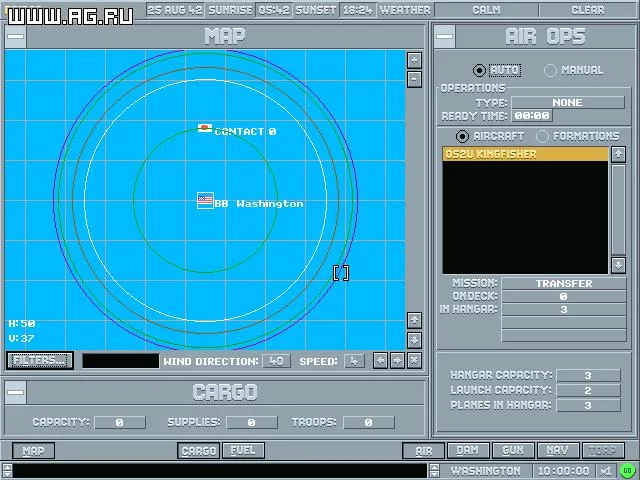The width and height of the screenshot is (640, 480).
Task: Open the FUEL screen tab
Action: [243, 451]
